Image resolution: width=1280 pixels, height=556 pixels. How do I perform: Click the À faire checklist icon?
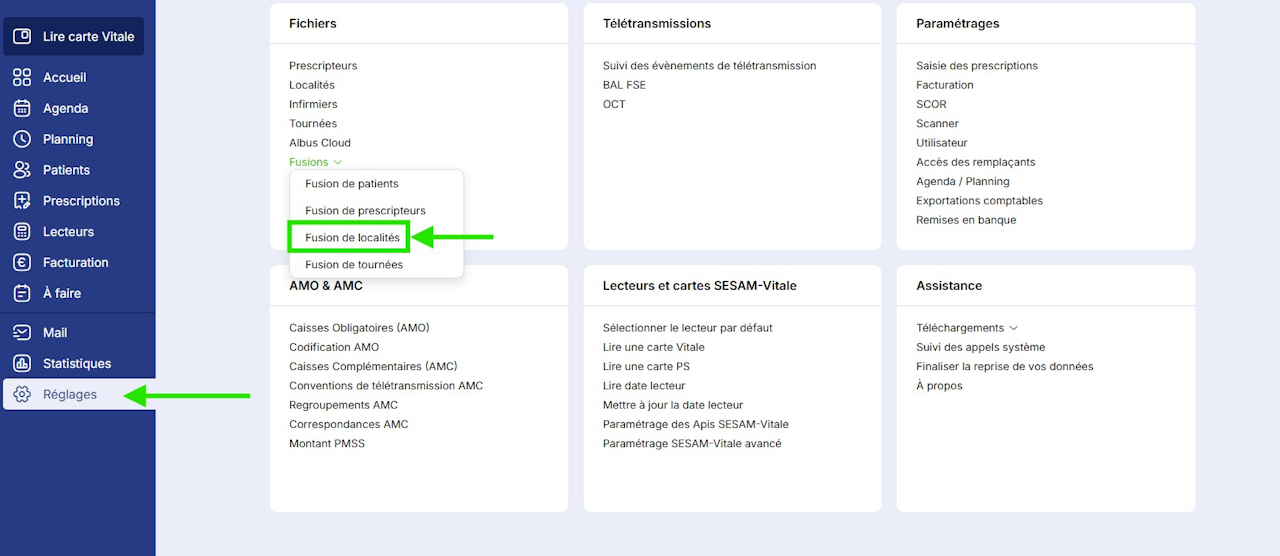tap(22, 294)
